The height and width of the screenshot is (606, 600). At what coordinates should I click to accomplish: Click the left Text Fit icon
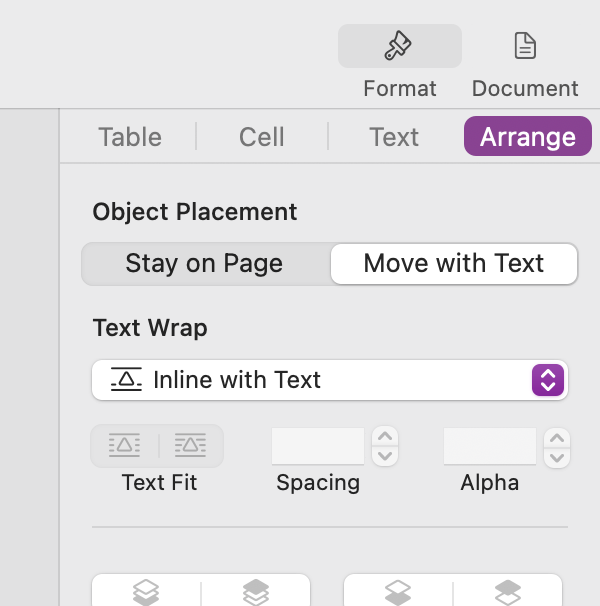click(x=125, y=446)
